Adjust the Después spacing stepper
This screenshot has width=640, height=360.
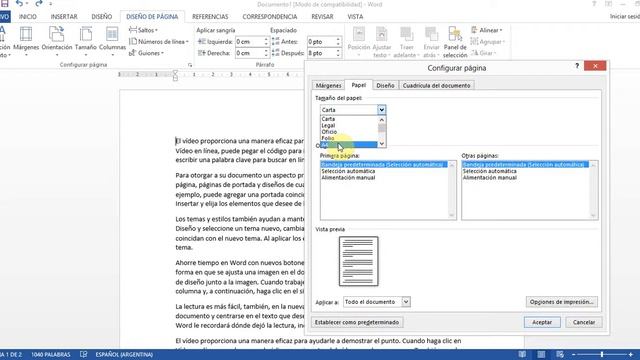(x=338, y=53)
